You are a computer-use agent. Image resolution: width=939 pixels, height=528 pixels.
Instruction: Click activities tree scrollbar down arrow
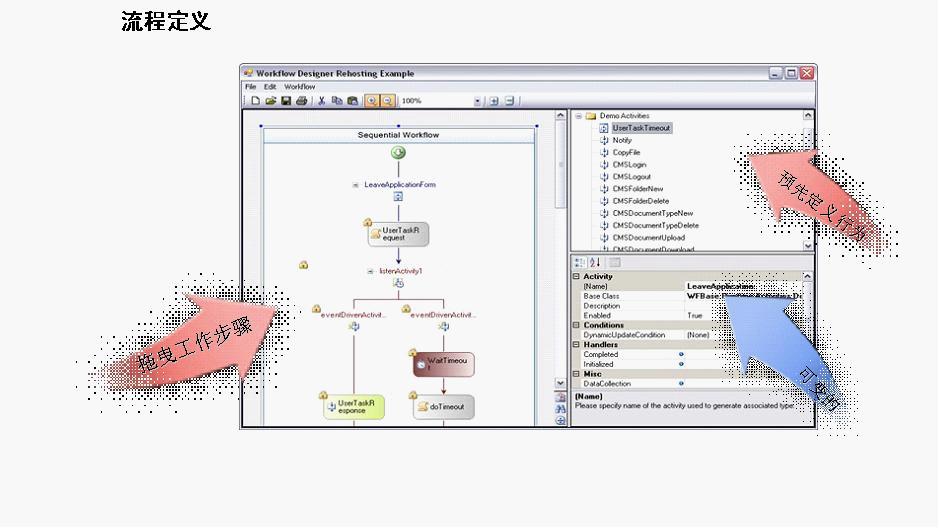click(x=808, y=245)
